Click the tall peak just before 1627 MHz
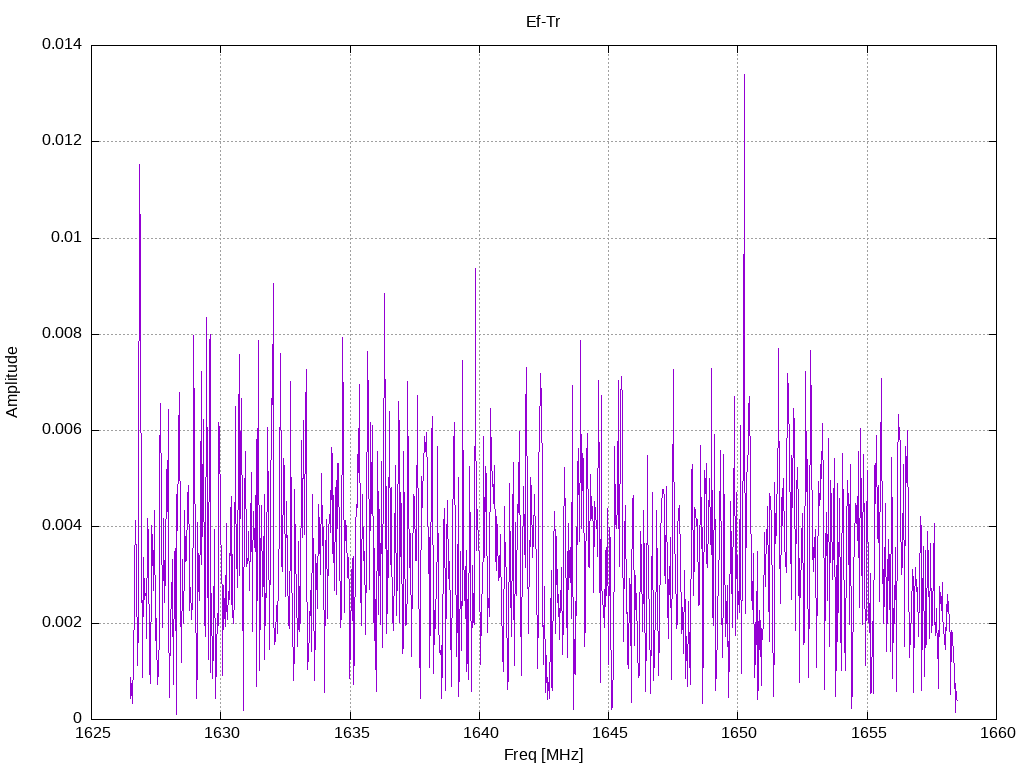Screen dimensions: 1024x768 point(139,166)
